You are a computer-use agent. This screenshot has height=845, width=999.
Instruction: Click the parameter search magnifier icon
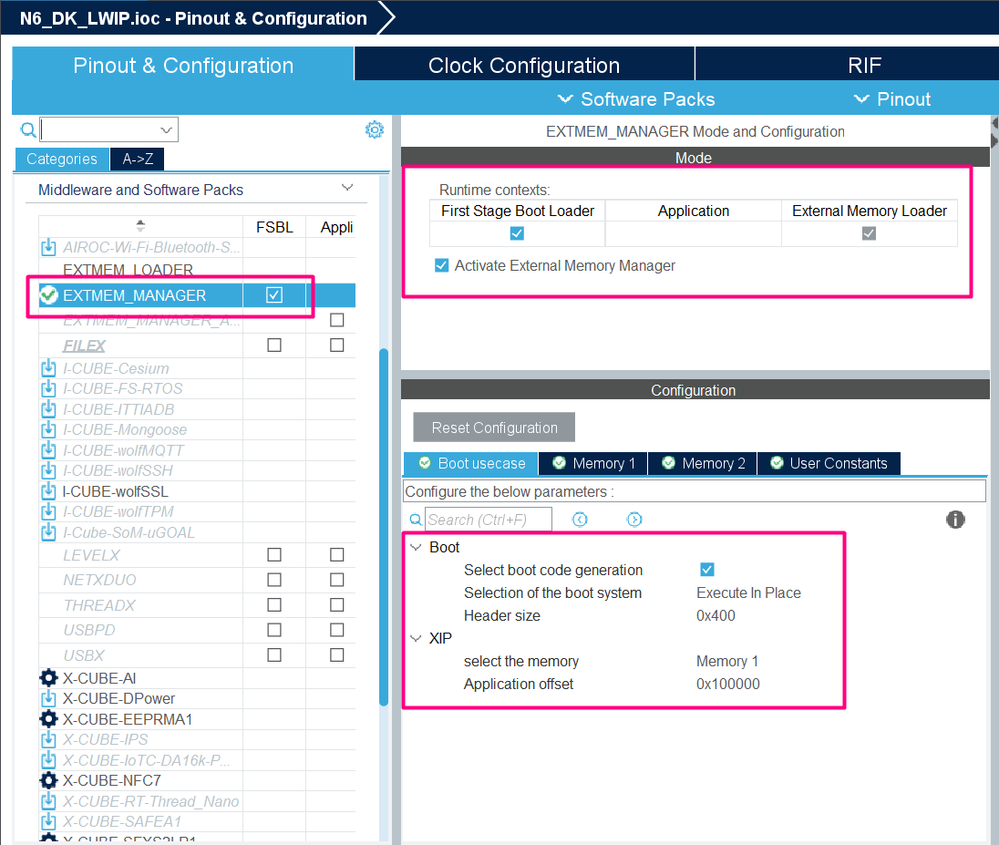(415, 519)
